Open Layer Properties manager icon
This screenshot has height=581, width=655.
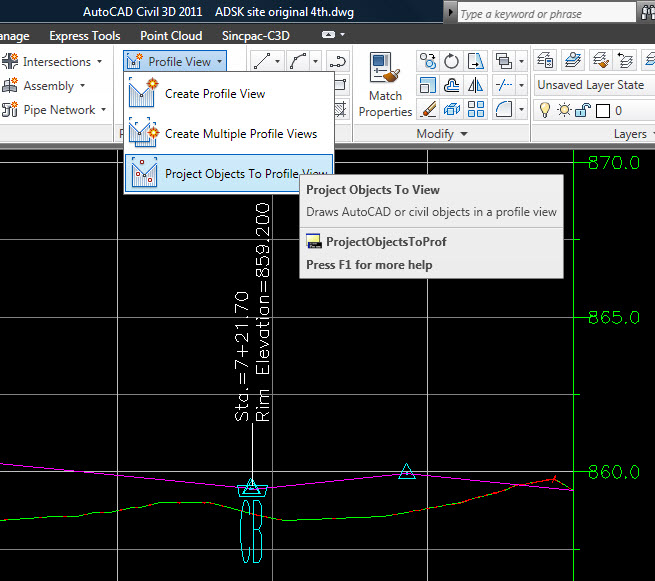(x=546, y=60)
